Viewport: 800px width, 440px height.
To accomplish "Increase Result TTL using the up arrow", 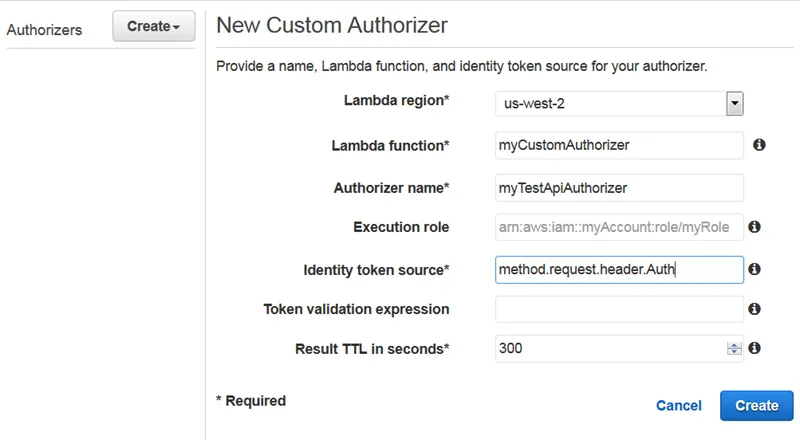I will coord(734,344).
